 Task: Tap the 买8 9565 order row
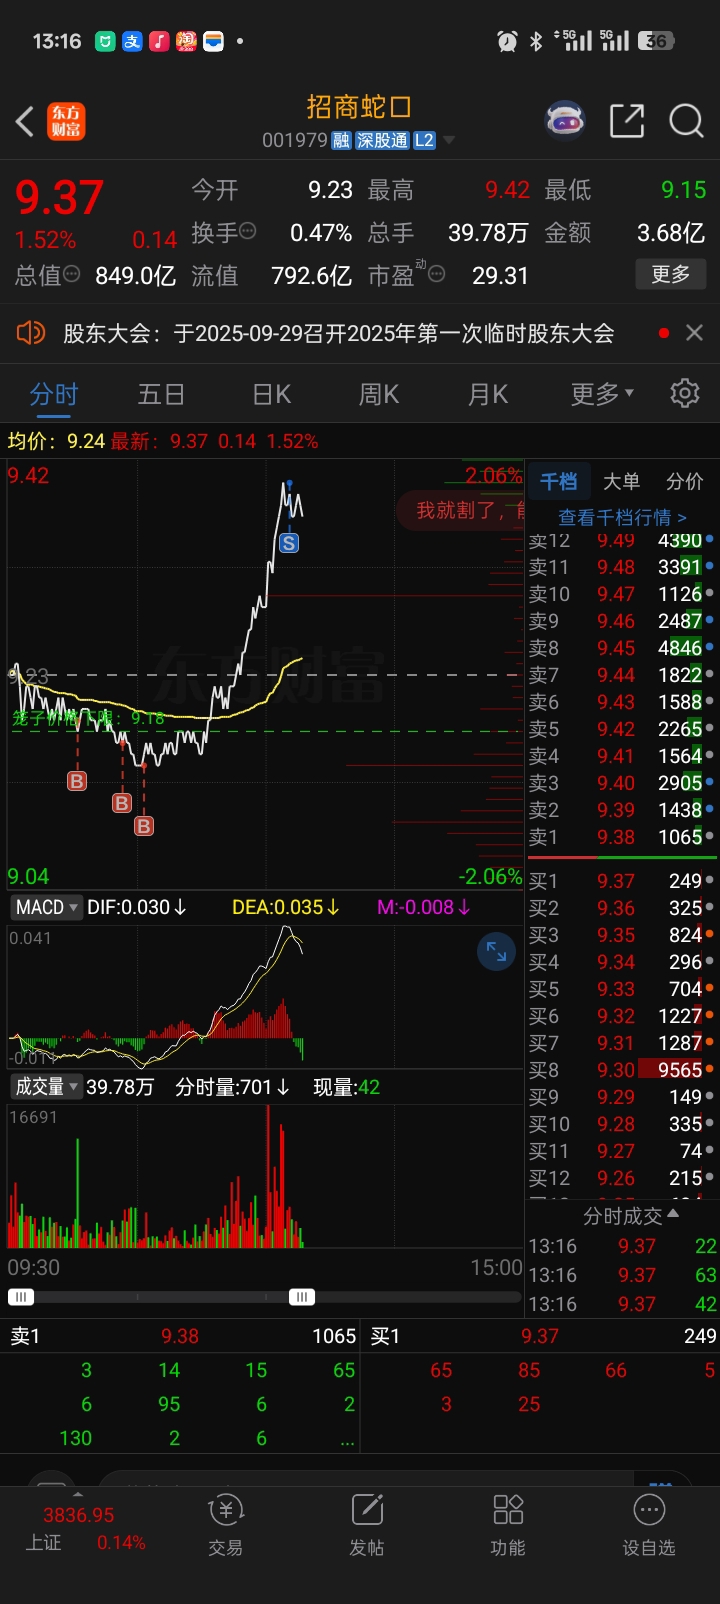point(621,1069)
